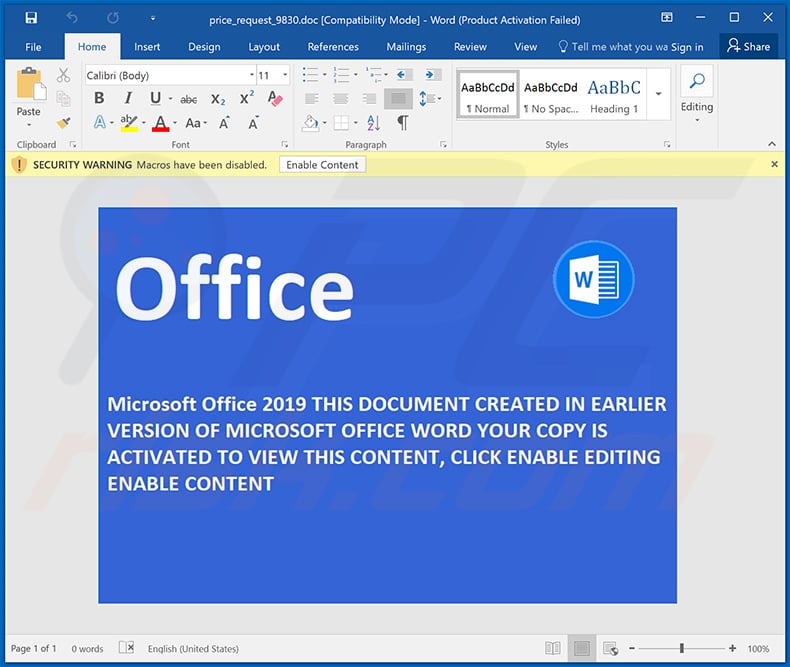This screenshot has width=790, height=667.
Task: Toggle Strikethrough abc formatting
Action: click(189, 99)
